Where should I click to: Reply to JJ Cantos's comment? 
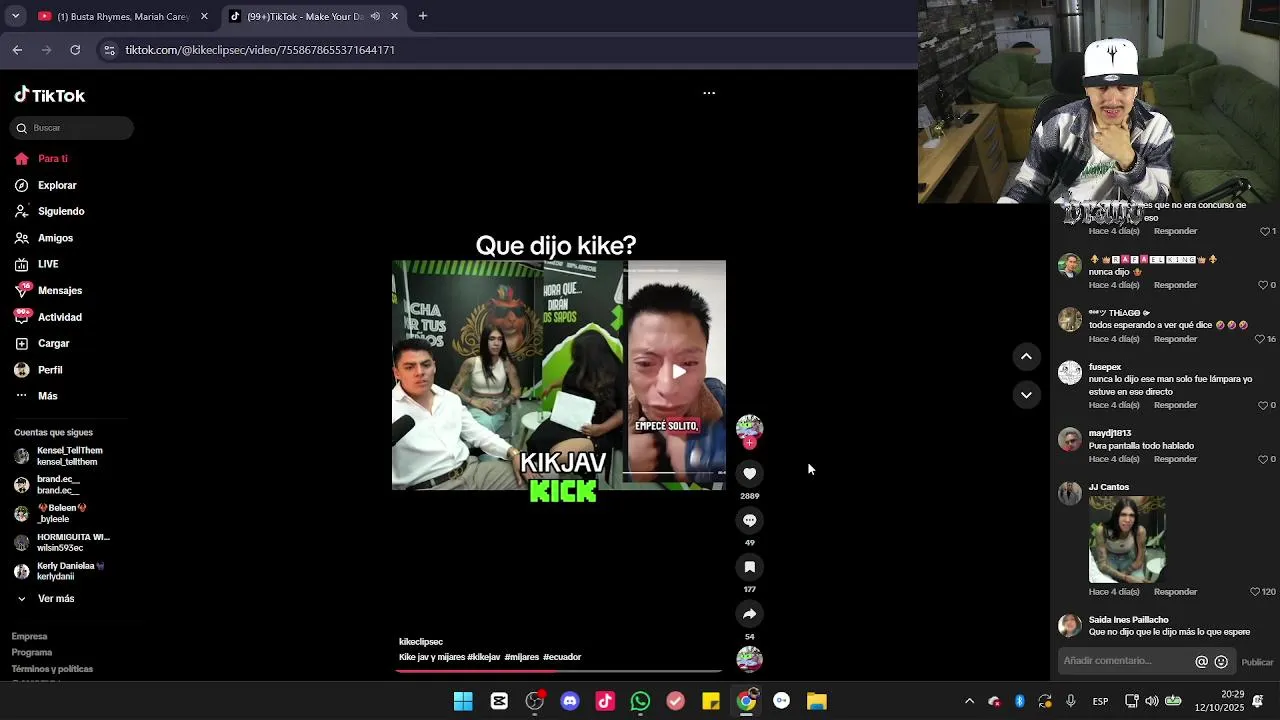1175,592
